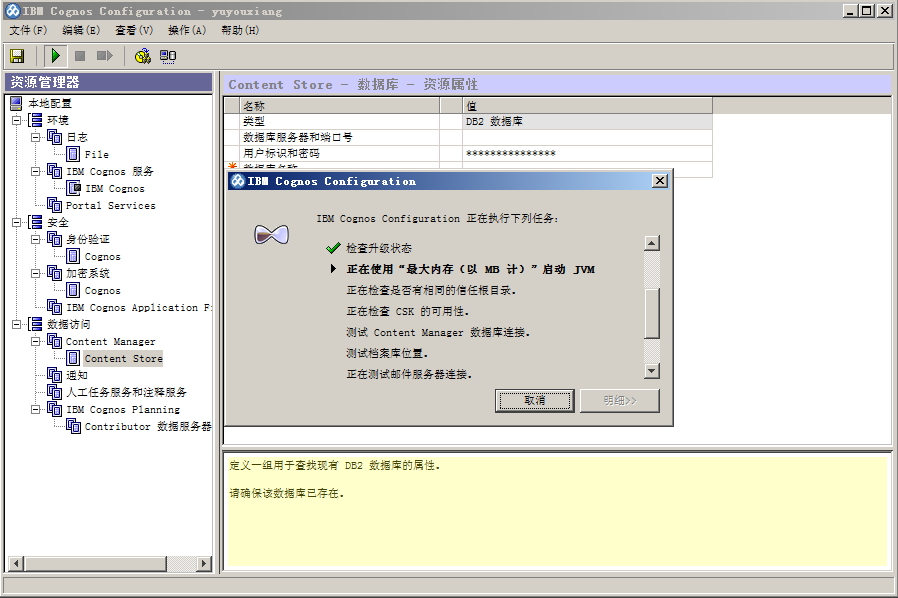Click the tree panel scroll right arrow

click(x=203, y=564)
